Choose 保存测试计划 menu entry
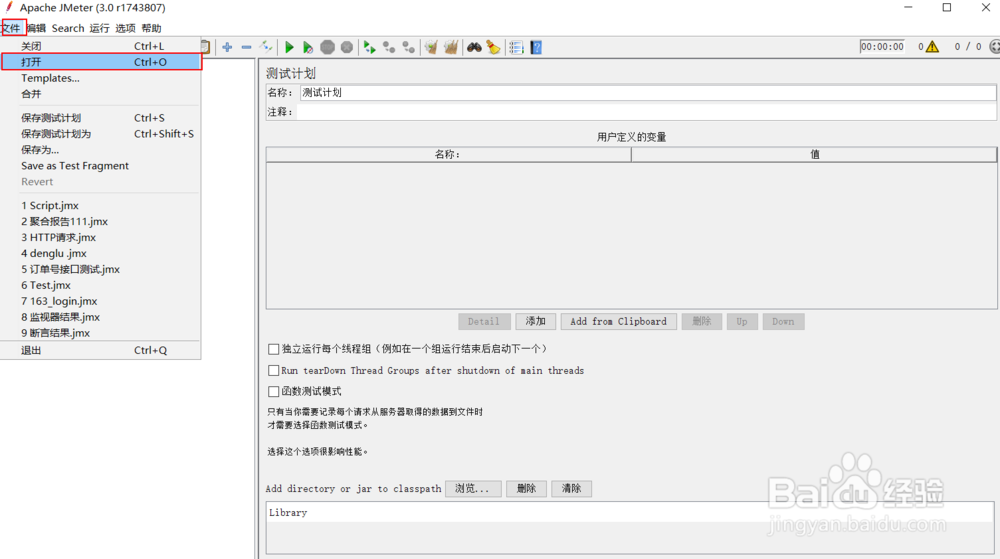The image size is (1000, 559). click(101, 118)
